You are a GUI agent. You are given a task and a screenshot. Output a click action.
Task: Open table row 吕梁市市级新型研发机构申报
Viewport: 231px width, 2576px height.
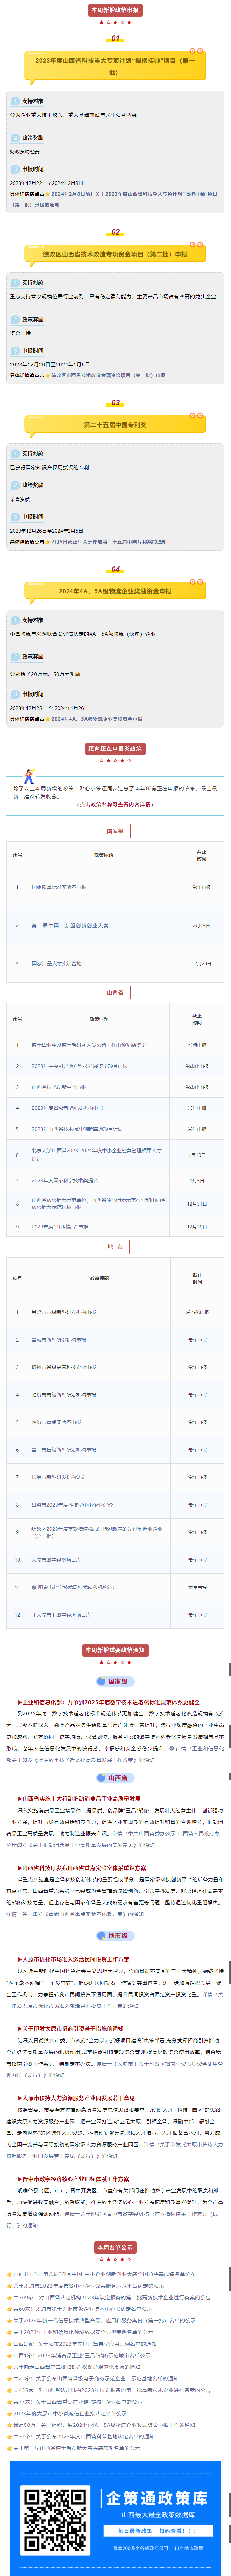(x=115, y=1312)
